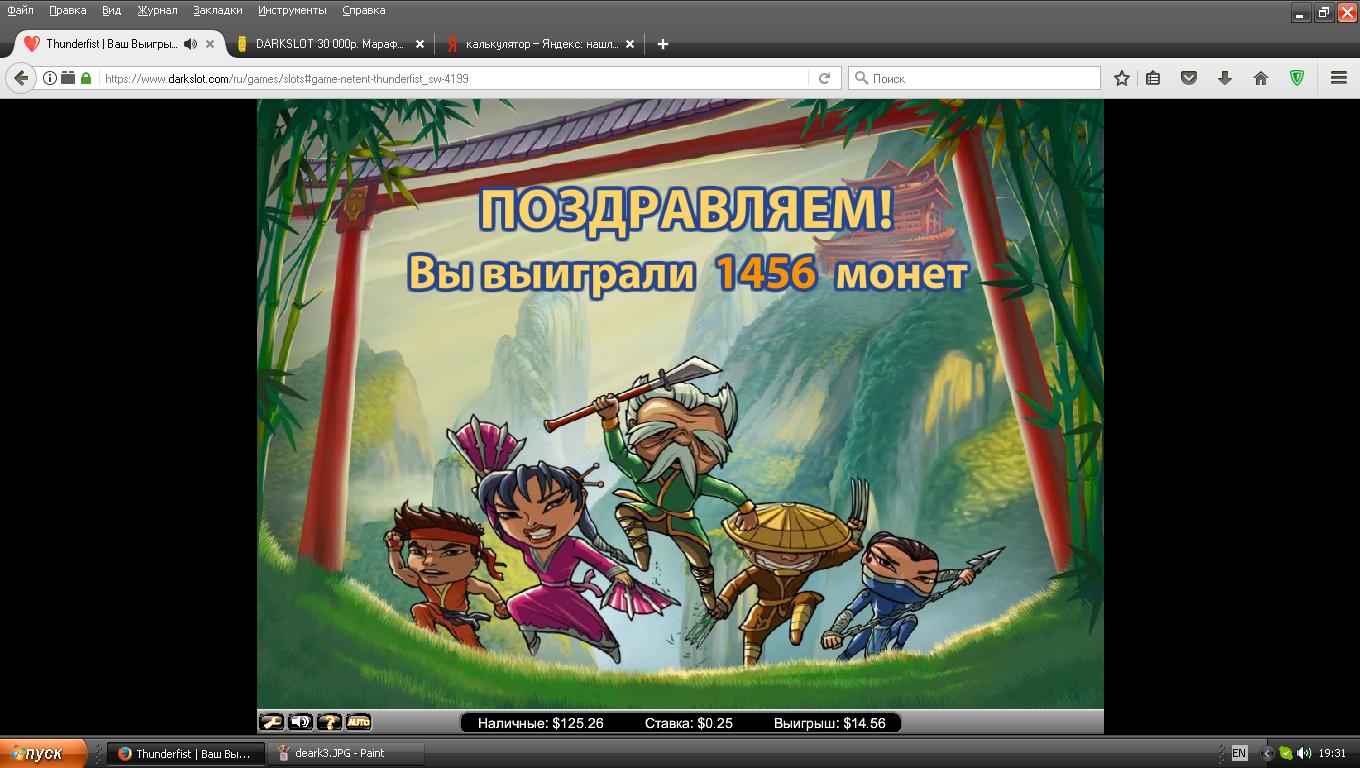1360x768 pixels.
Task: Open the Журнал menu
Action: (157, 10)
